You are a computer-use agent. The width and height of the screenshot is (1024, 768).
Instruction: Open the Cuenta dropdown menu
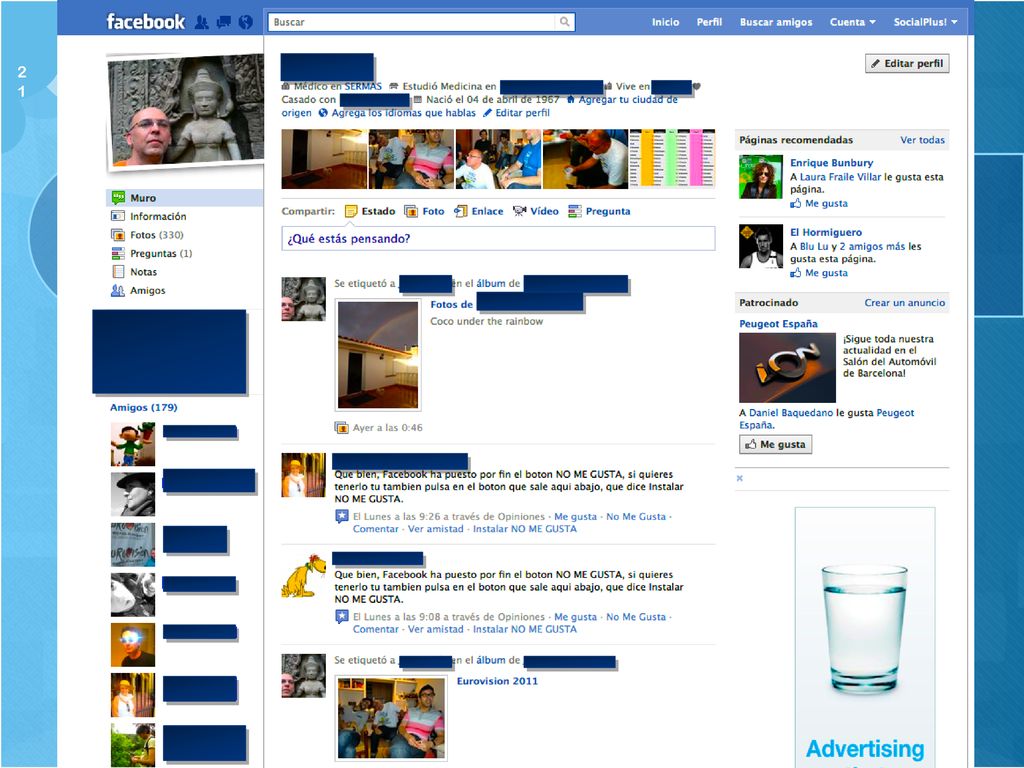click(x=852, y=22)
